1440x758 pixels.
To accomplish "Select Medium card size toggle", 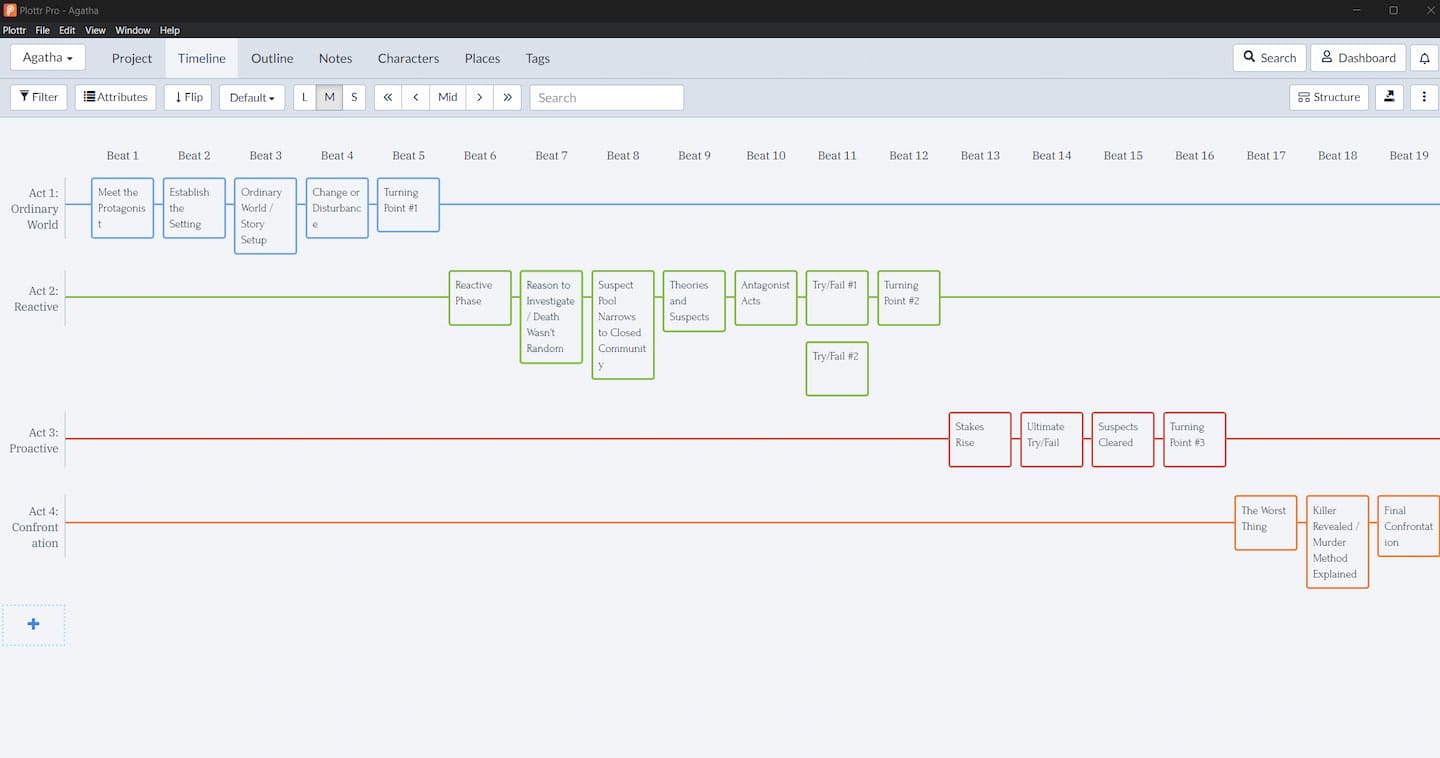I will [329, 97].
